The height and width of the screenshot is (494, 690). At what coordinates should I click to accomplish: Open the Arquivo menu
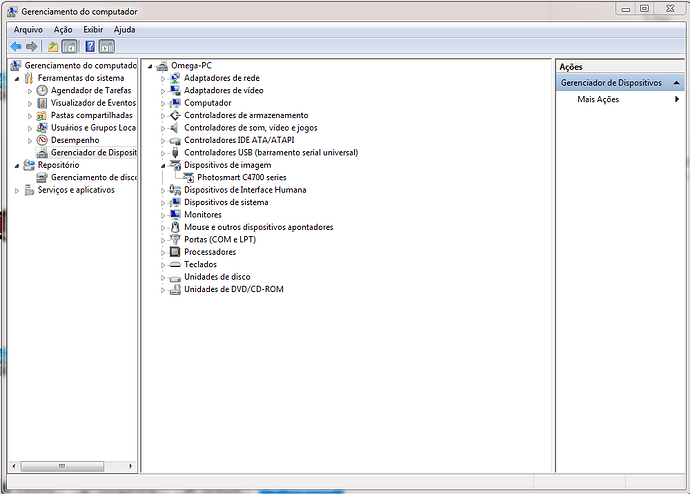coord(28,30)
